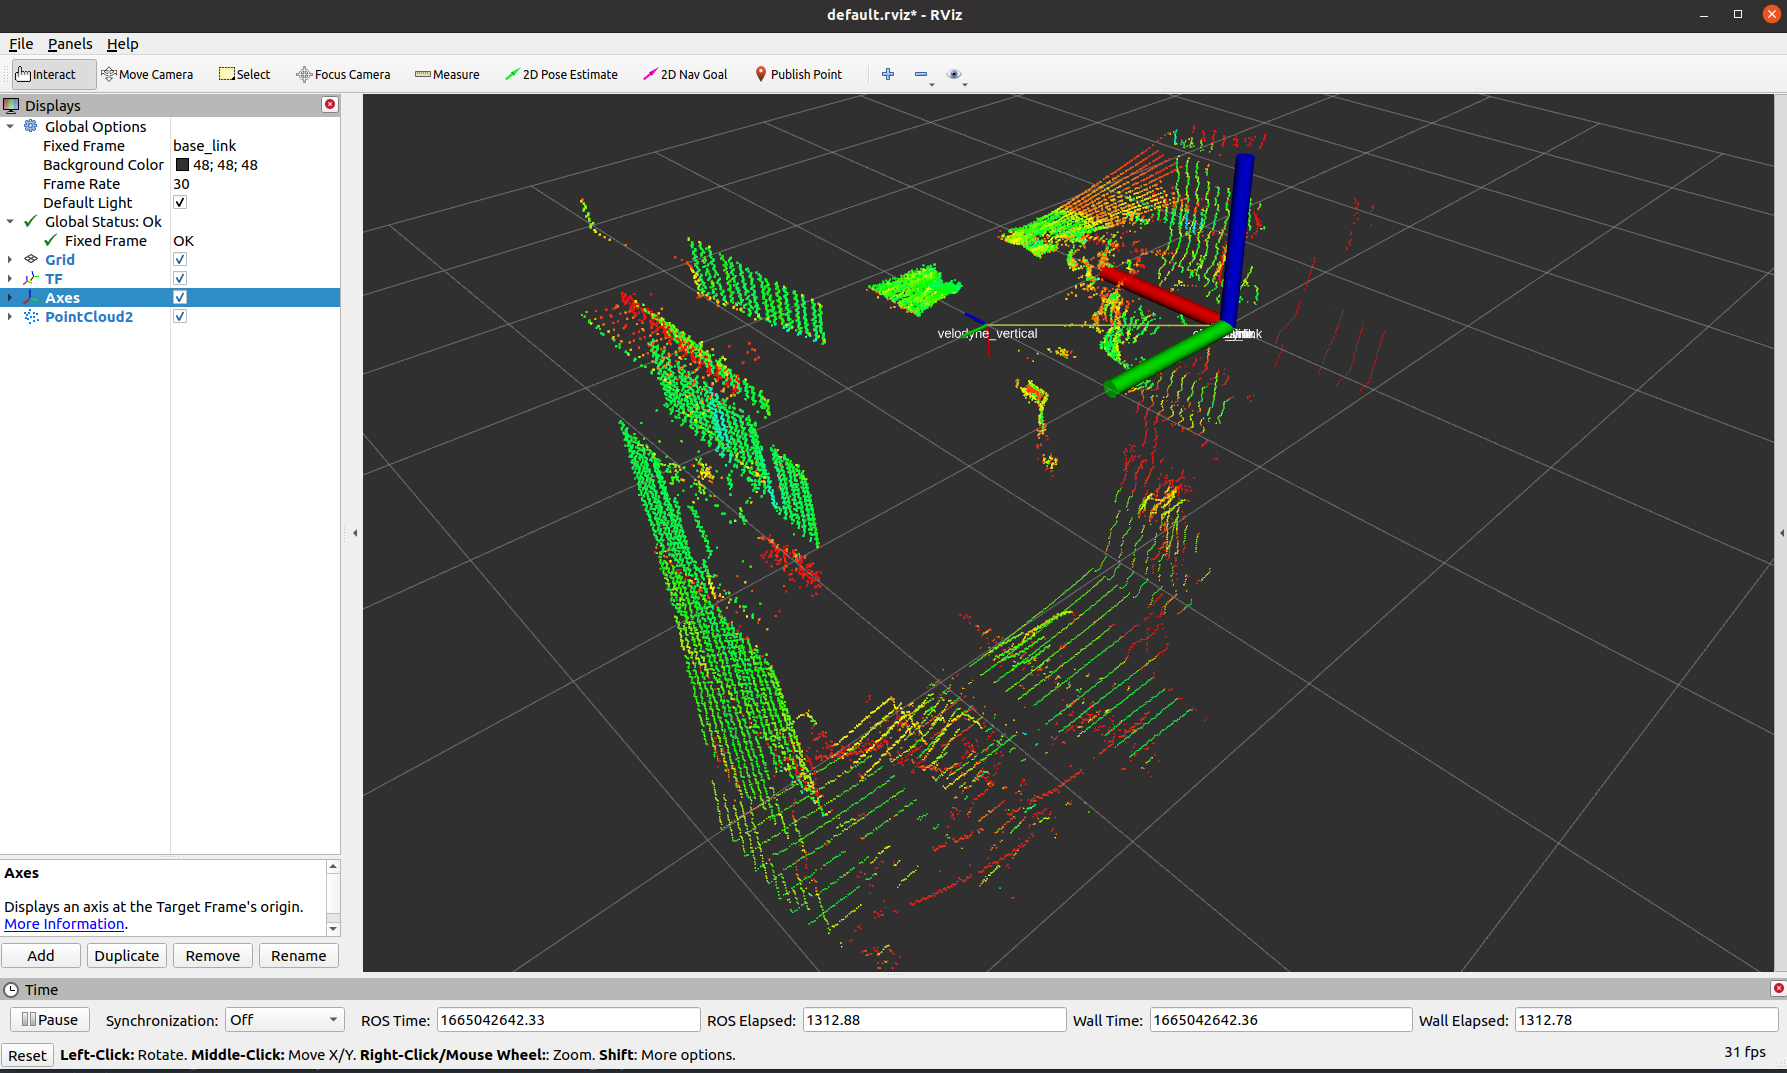Click the description scrollbar down arrow
This screenshot has width=1787, height=1073.
point(333,929)
